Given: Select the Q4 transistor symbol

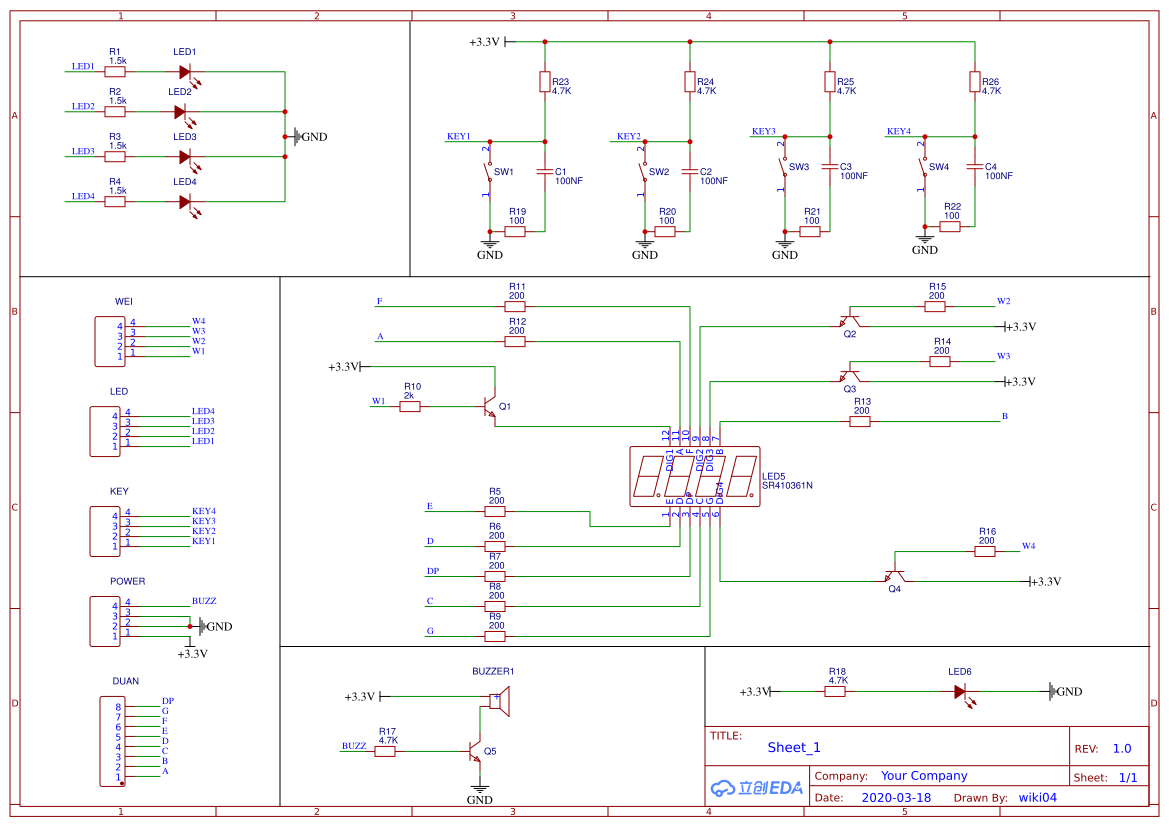Looking at the screenshot, I should [895, 577].
